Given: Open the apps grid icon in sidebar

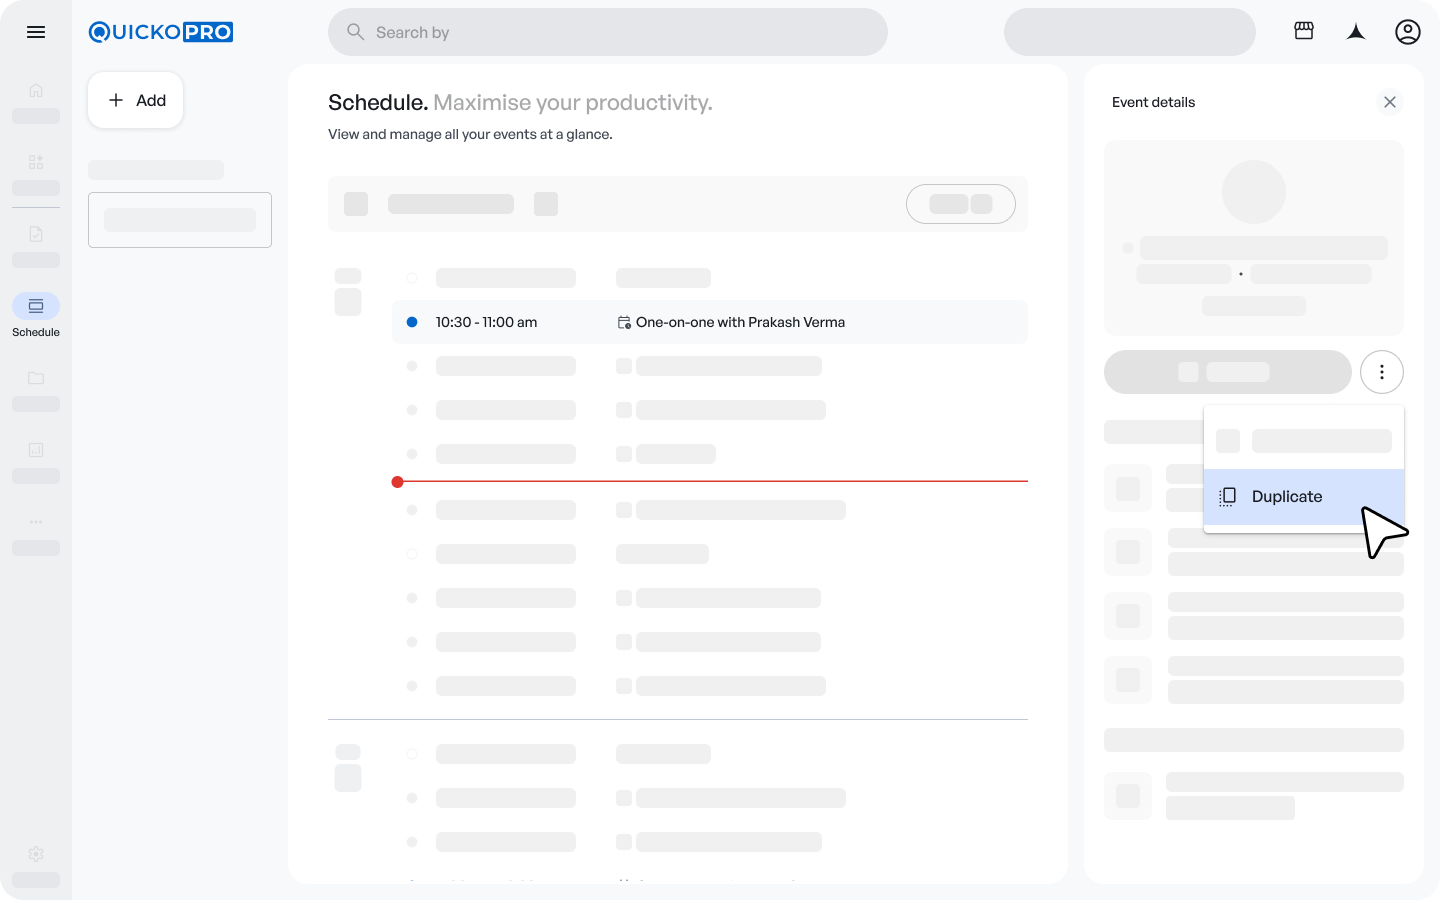Looking at the screenshot, I should [x=36, y=162].
